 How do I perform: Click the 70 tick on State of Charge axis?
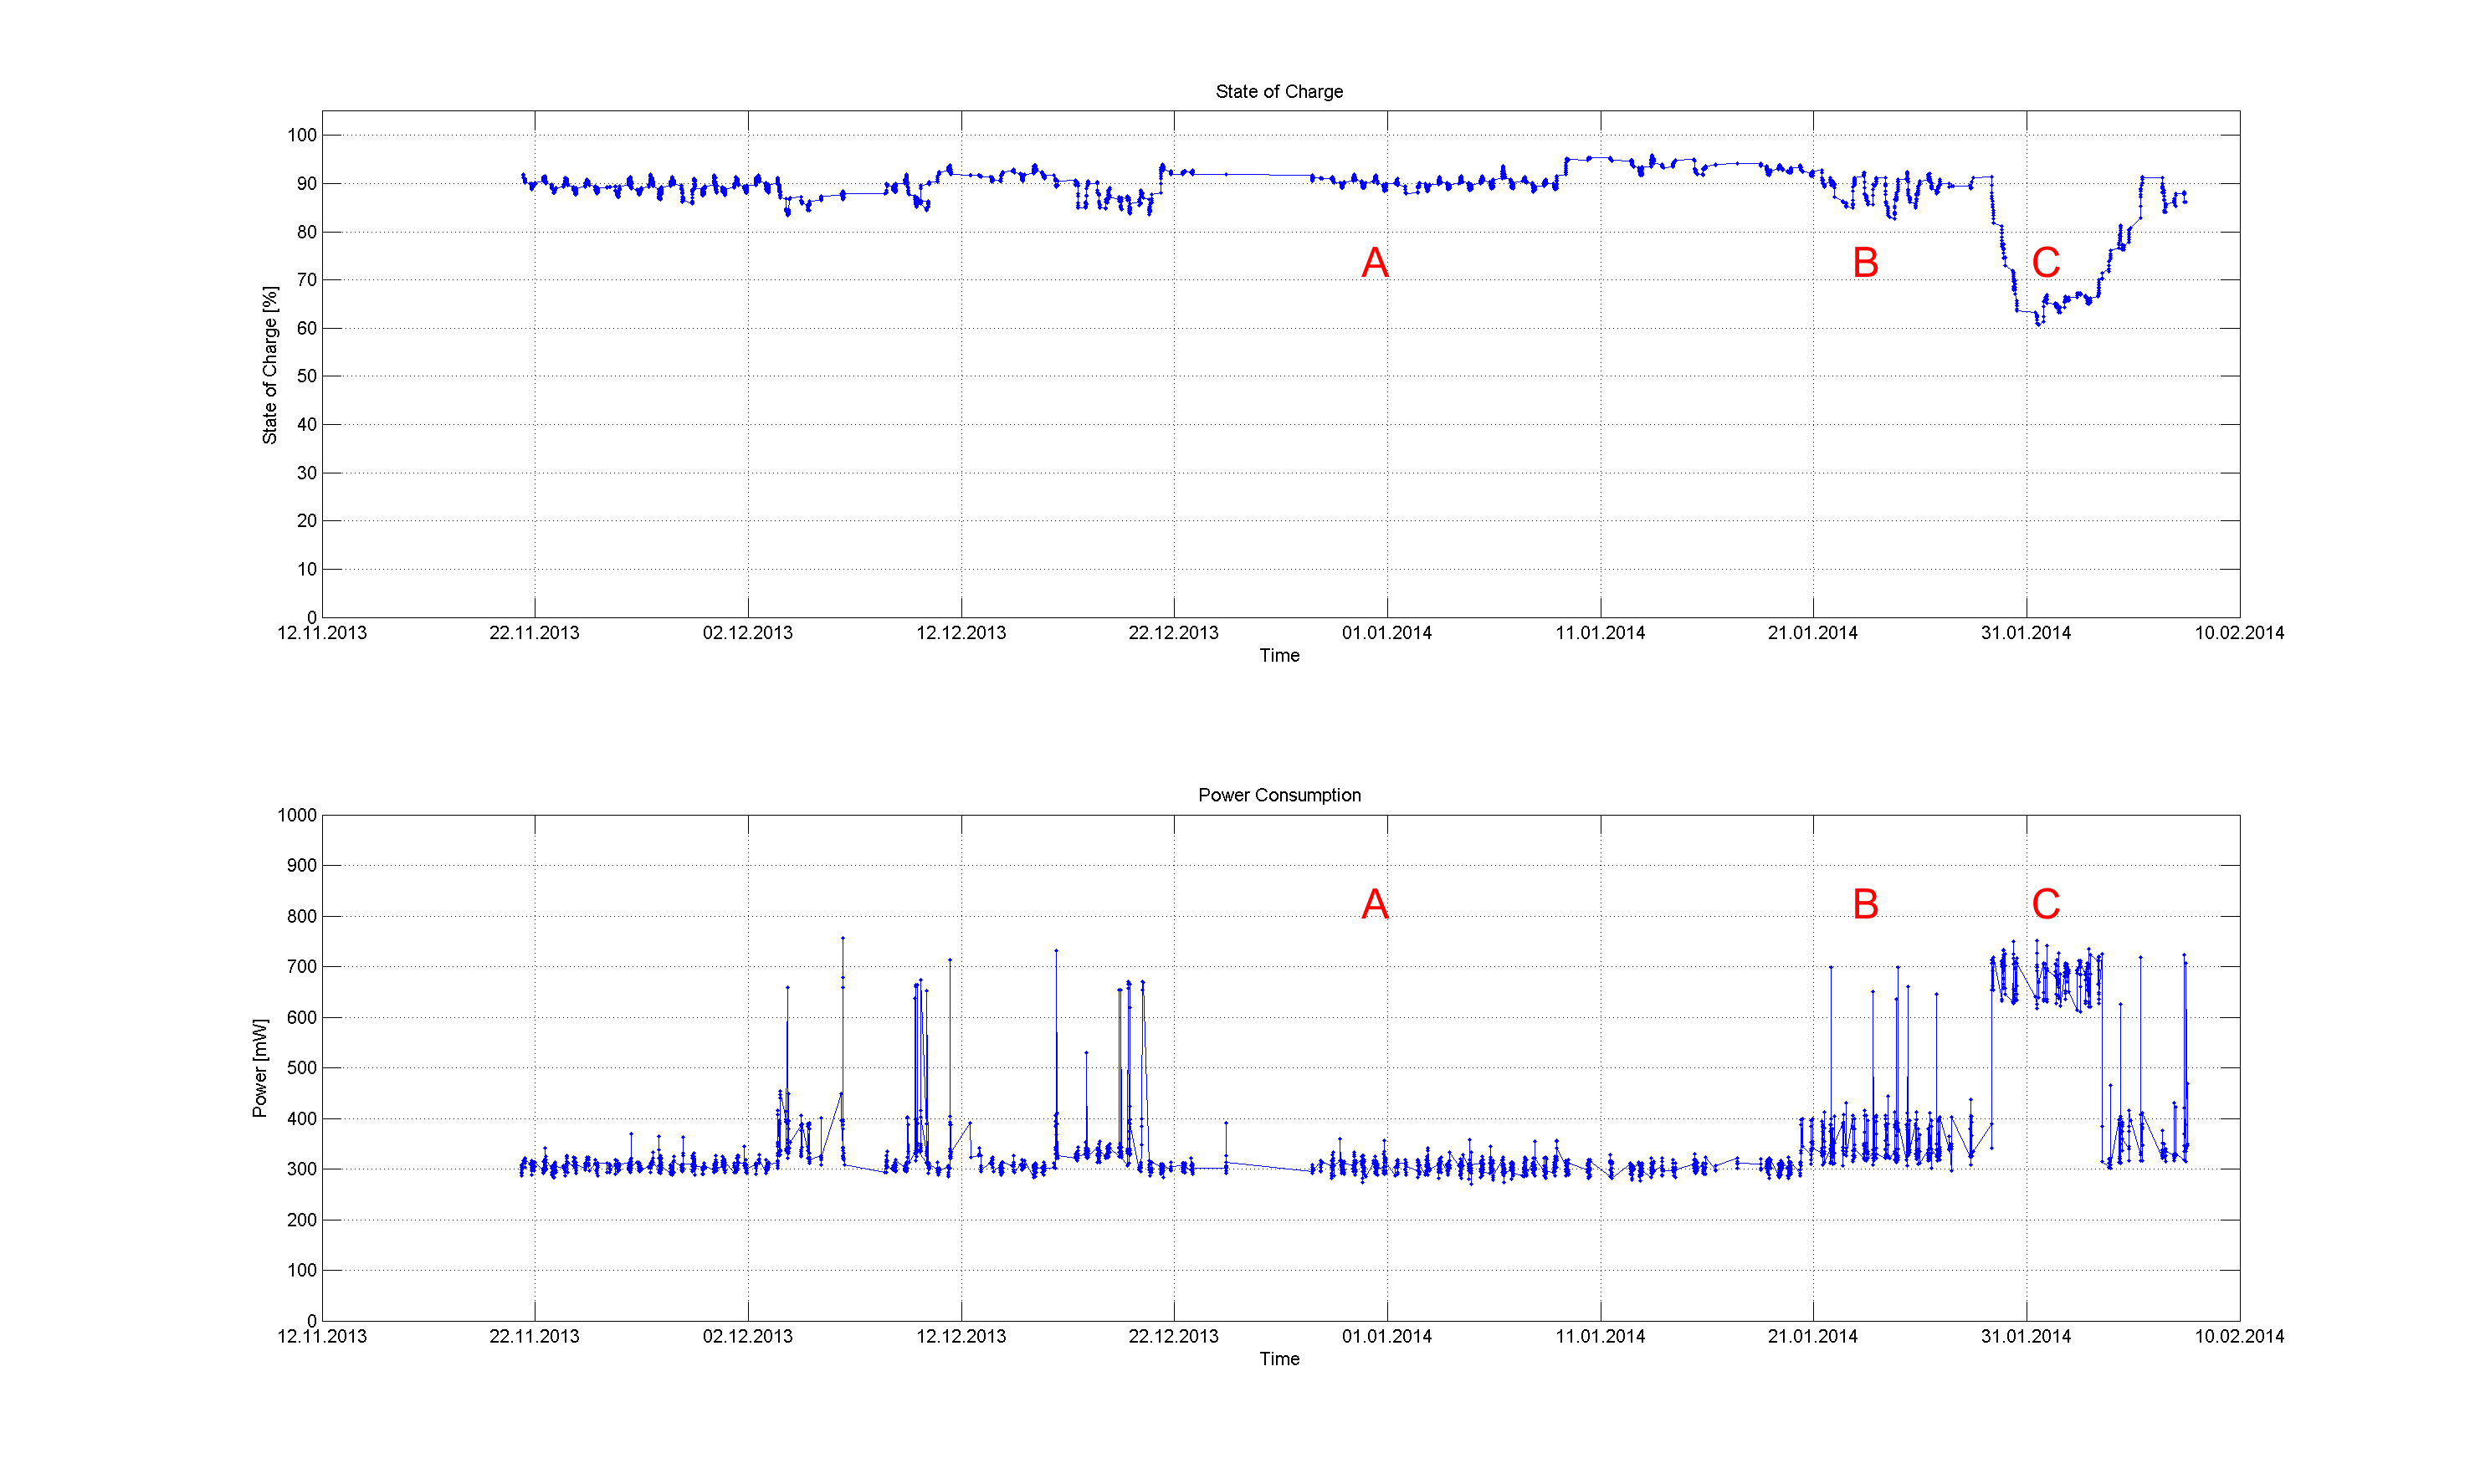(x=306, y=280)
